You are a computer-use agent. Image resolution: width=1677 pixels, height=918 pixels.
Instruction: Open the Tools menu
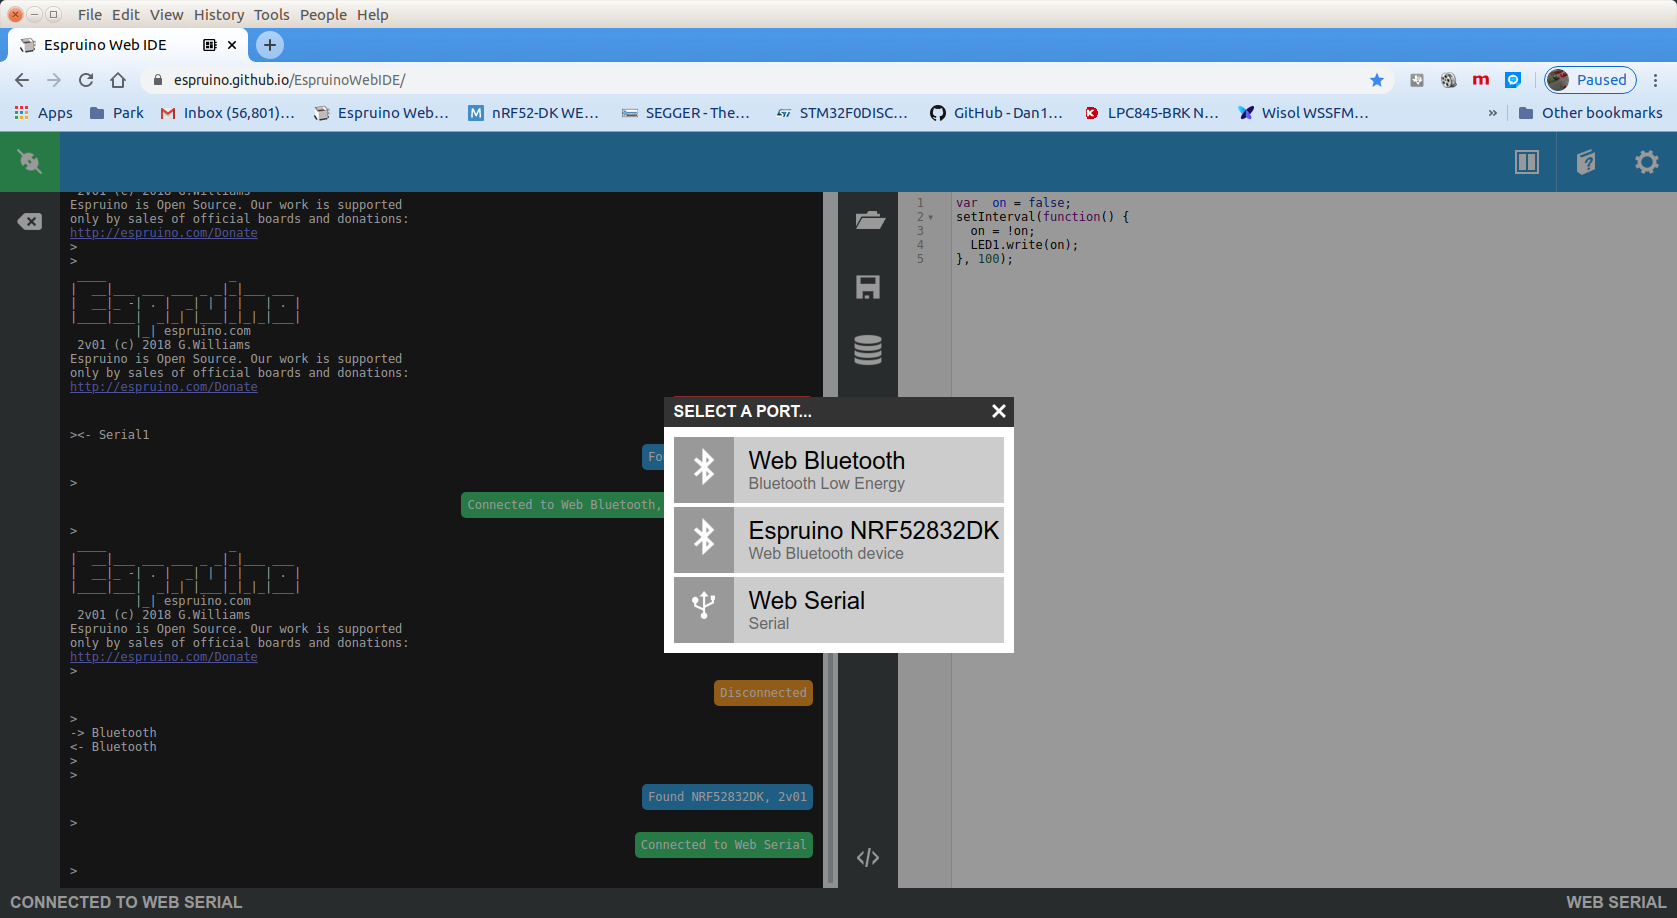pyautogui.click(x=272, y=15)
